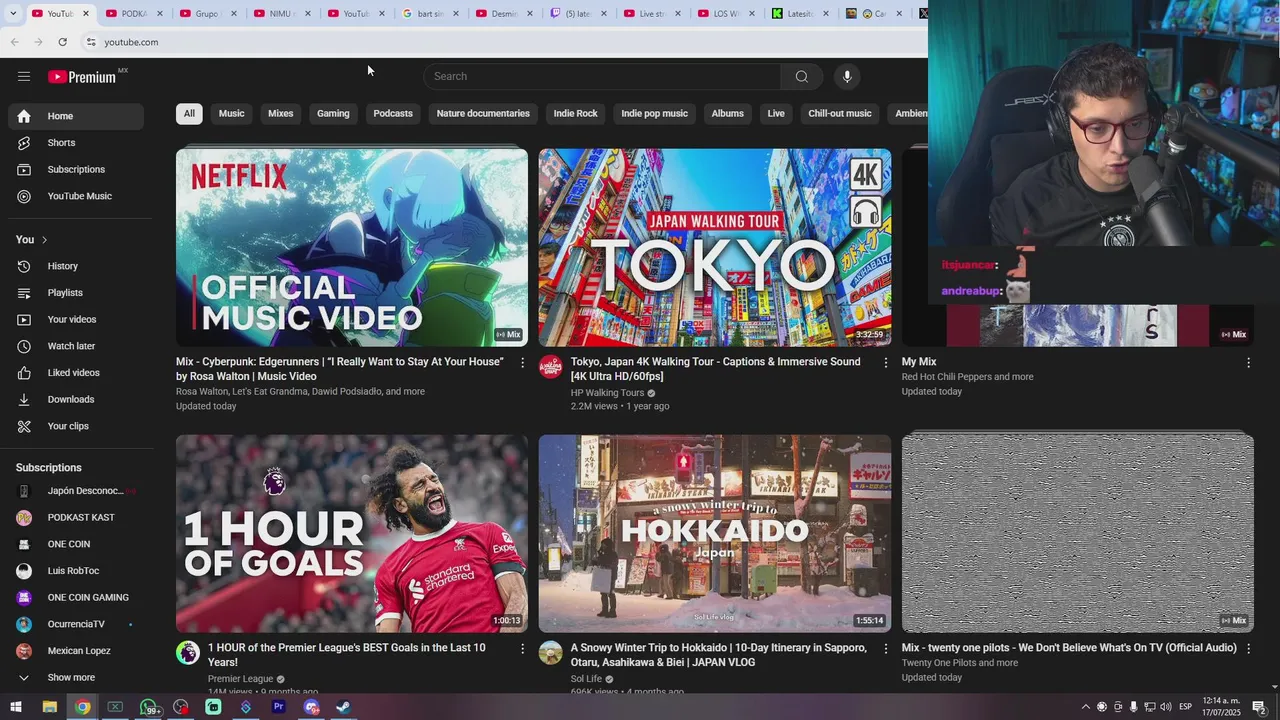Screen dimensions: 1280x720
Task: Select the Live filter chip
Action: (x=776, y=114)
